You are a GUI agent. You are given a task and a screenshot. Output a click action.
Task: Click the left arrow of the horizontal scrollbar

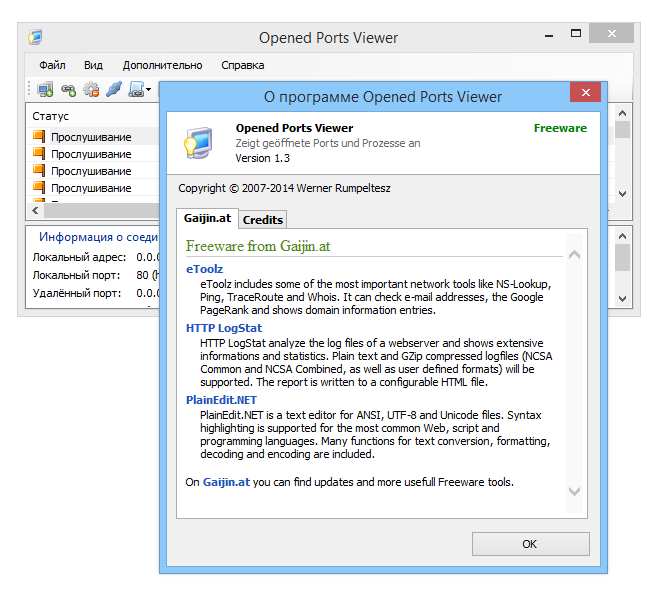(35, 211)
